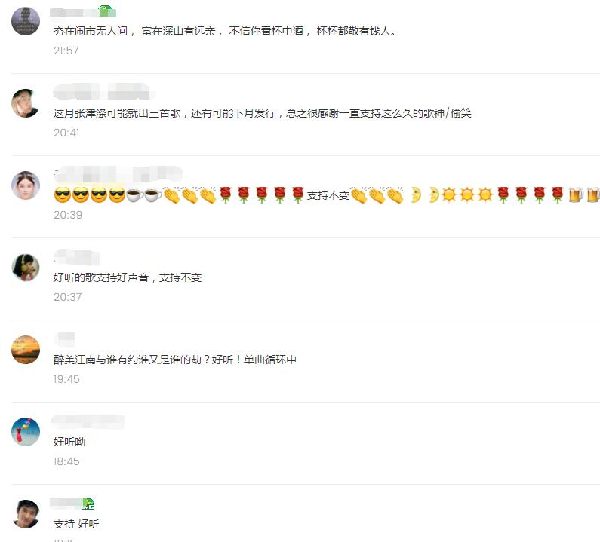Screen dimensions: 600x542
Task: Open the woman's portrait avatar next to emoji comment
Action: [x=26, y=185]
